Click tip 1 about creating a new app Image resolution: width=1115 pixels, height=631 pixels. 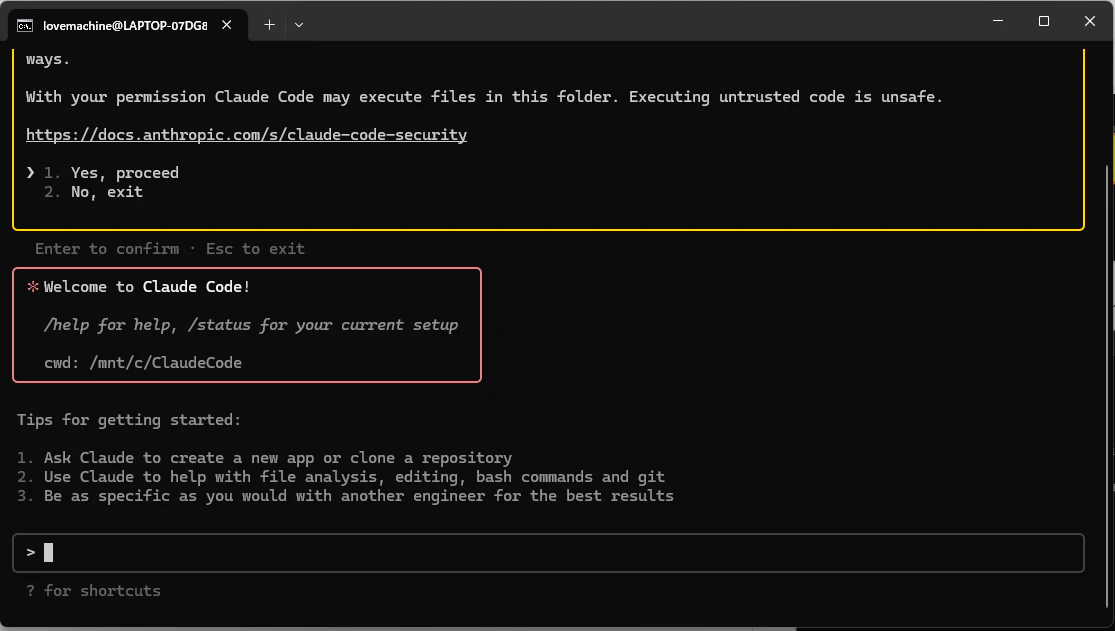pyautogui.click(x=265, y=457)
